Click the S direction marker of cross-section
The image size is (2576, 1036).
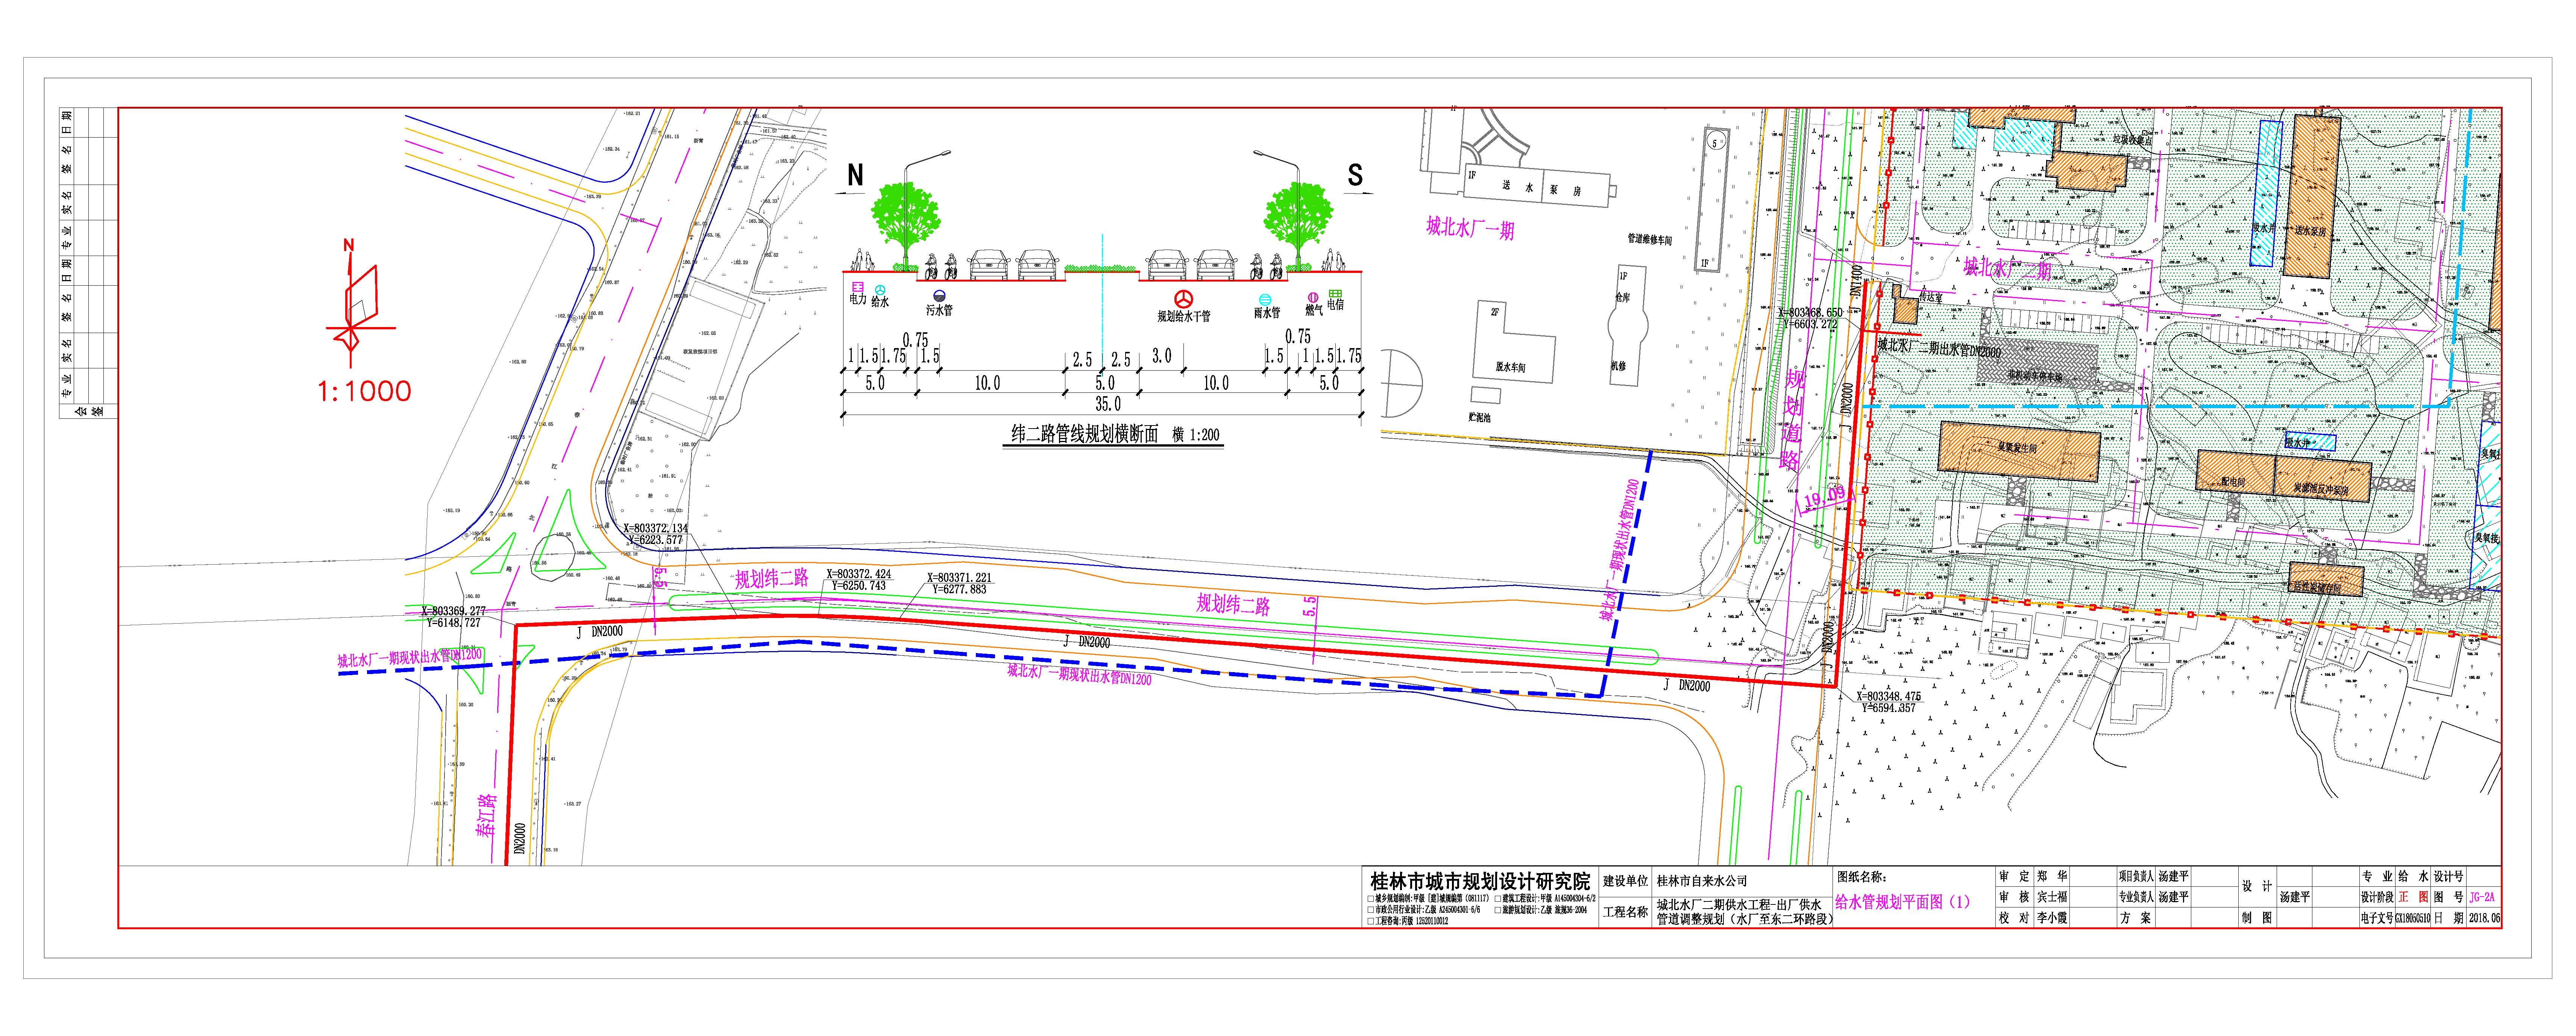click(1355, 176)
